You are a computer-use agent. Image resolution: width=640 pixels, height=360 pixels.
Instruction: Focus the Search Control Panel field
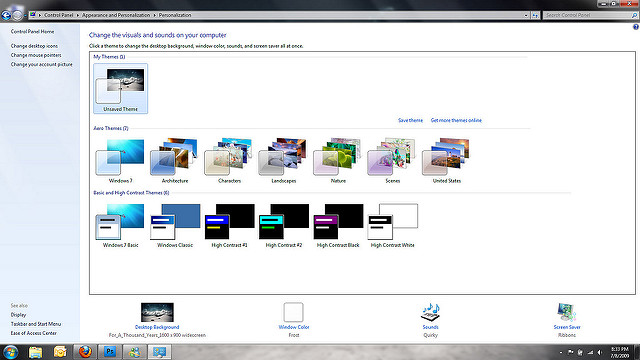[588, 15]
